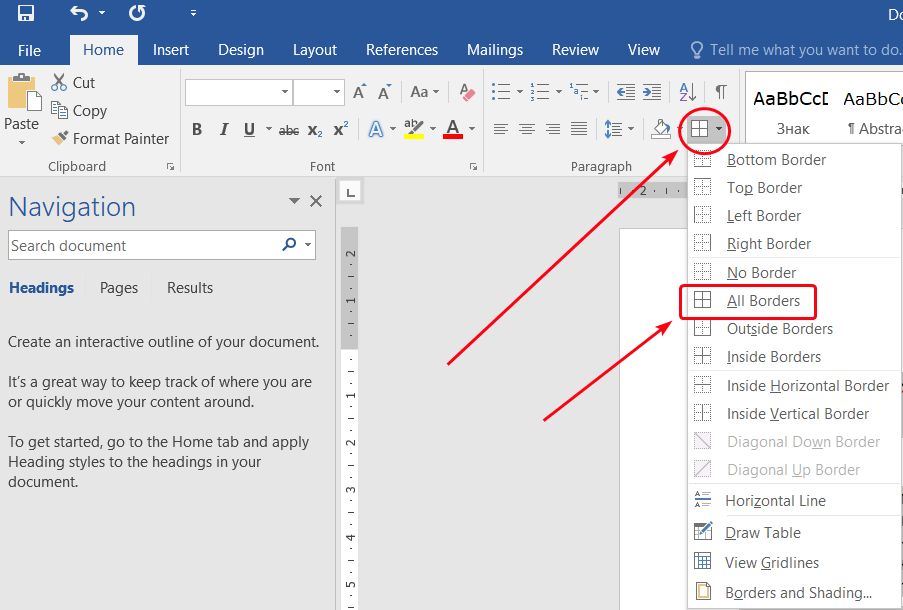Close the Navigation pane
The height and width of the screenshot is (610, 903).
[316, 201]
